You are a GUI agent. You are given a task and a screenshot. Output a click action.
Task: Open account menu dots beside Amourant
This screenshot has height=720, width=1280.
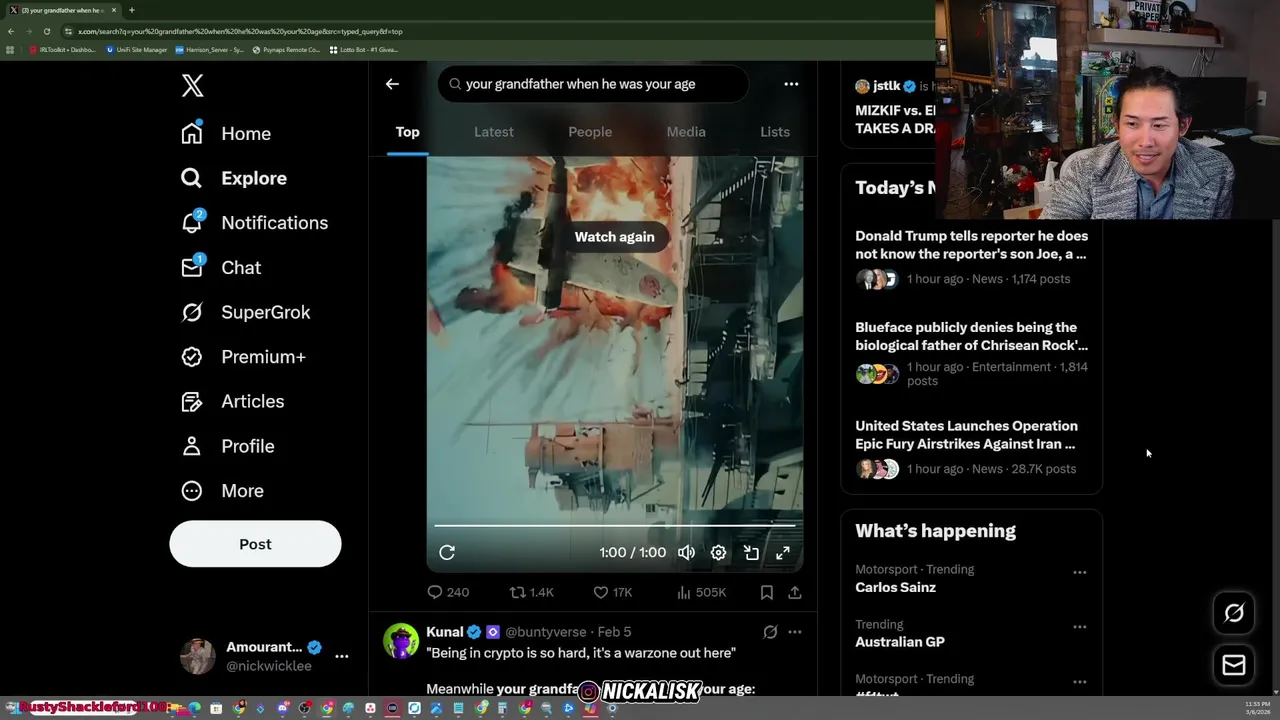point(342,656)
